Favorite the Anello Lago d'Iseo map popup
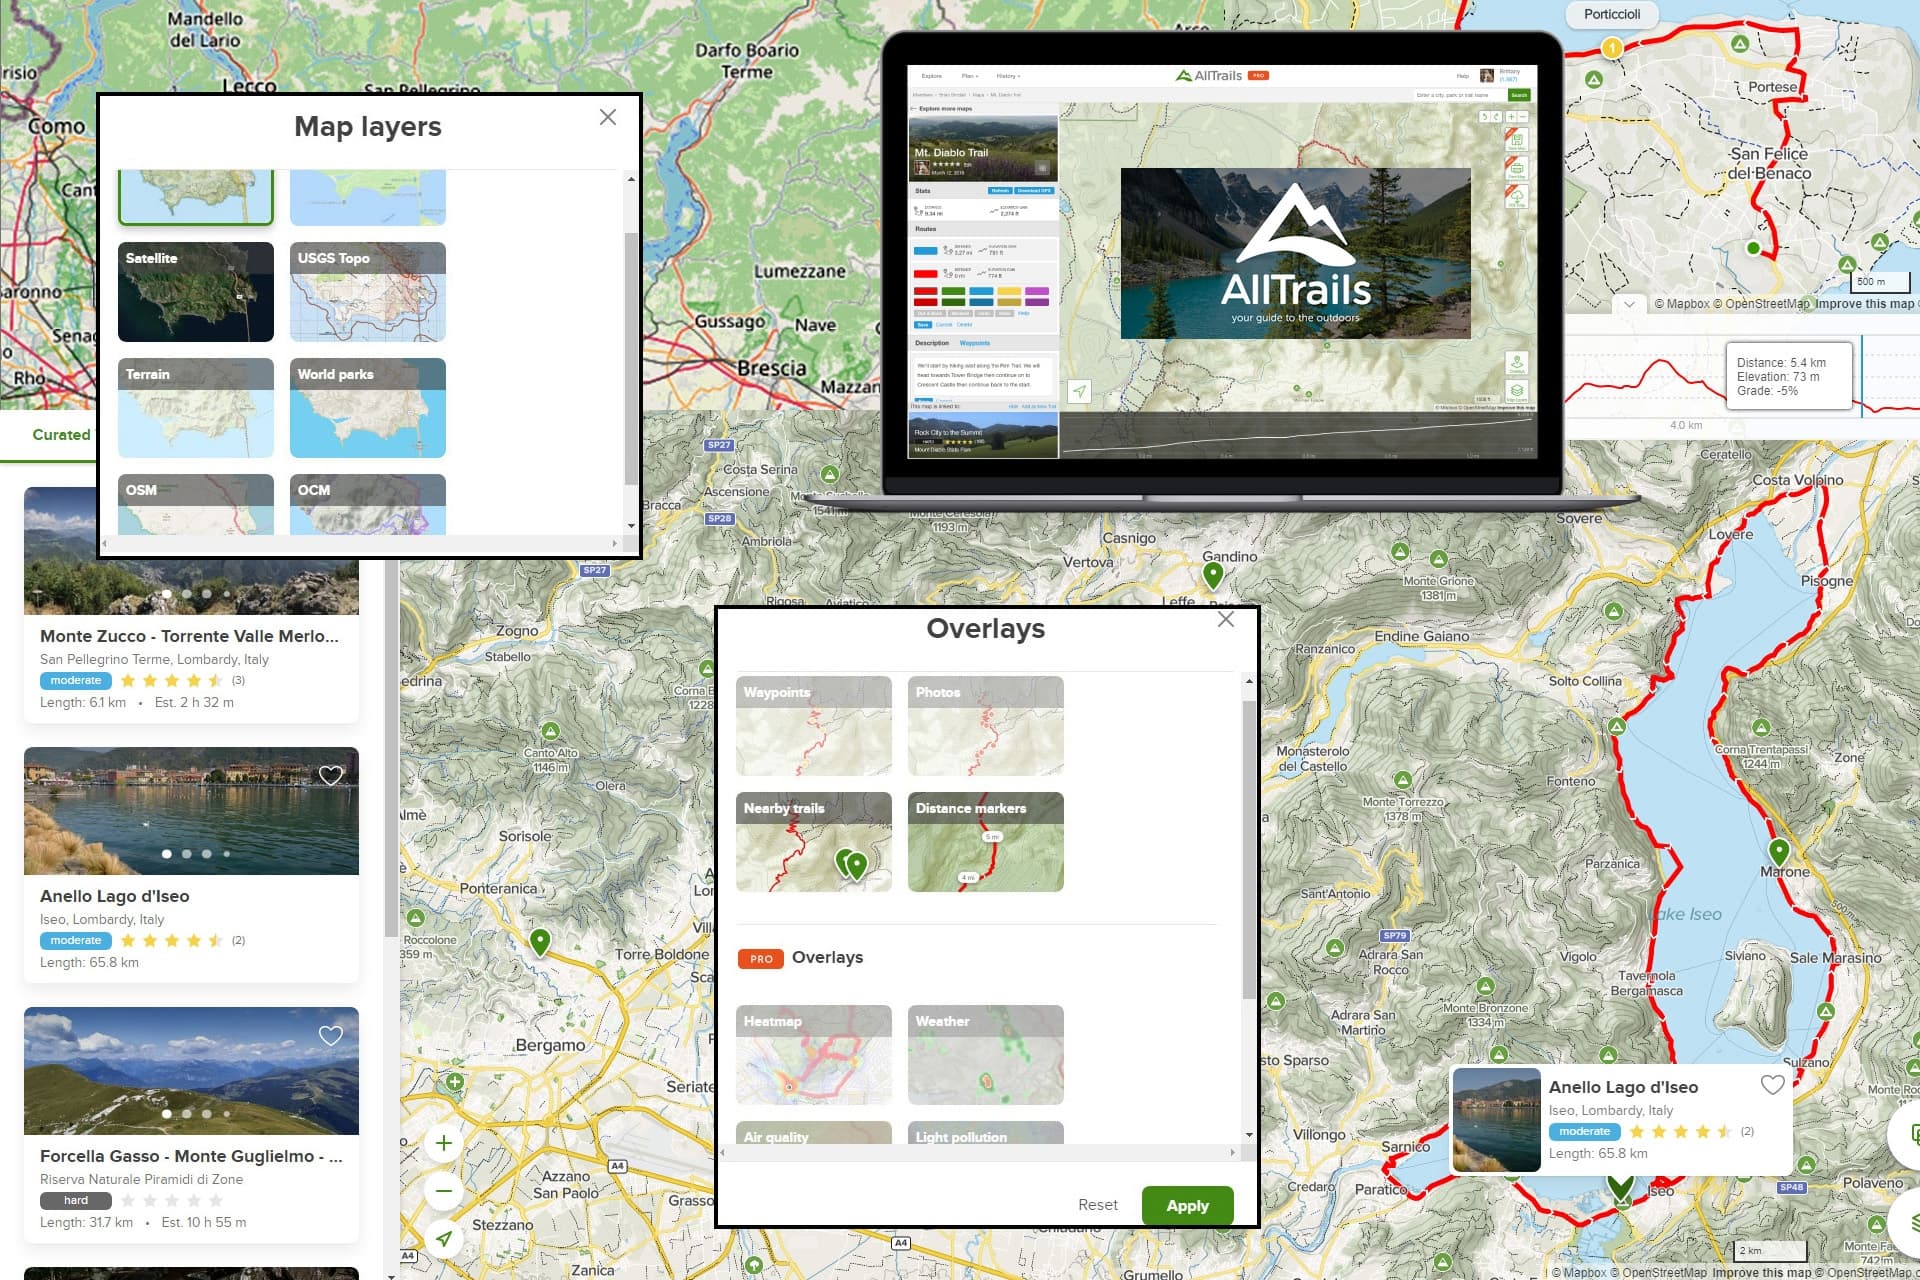 1772,1084
